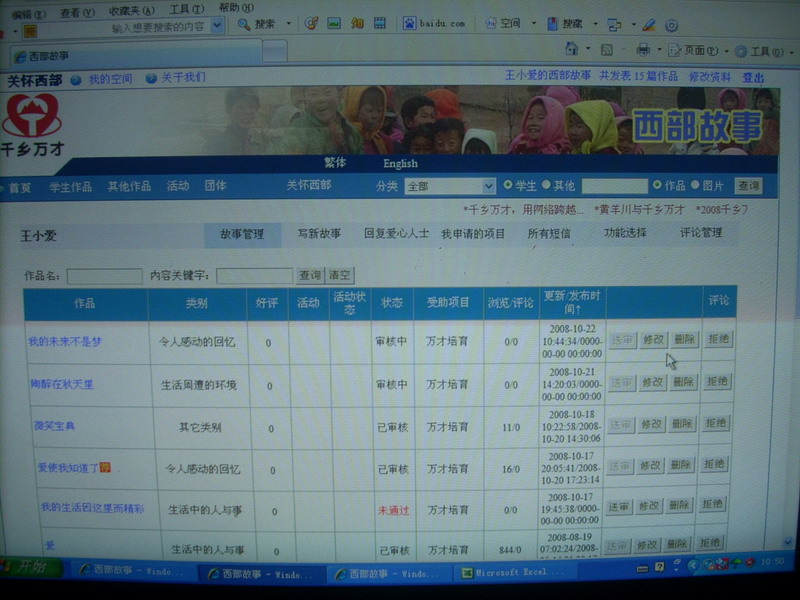Image resolution: width=800 pixels, height=600 pixels.
Task: Switch site language to 繁体
Action: (335, 163)
